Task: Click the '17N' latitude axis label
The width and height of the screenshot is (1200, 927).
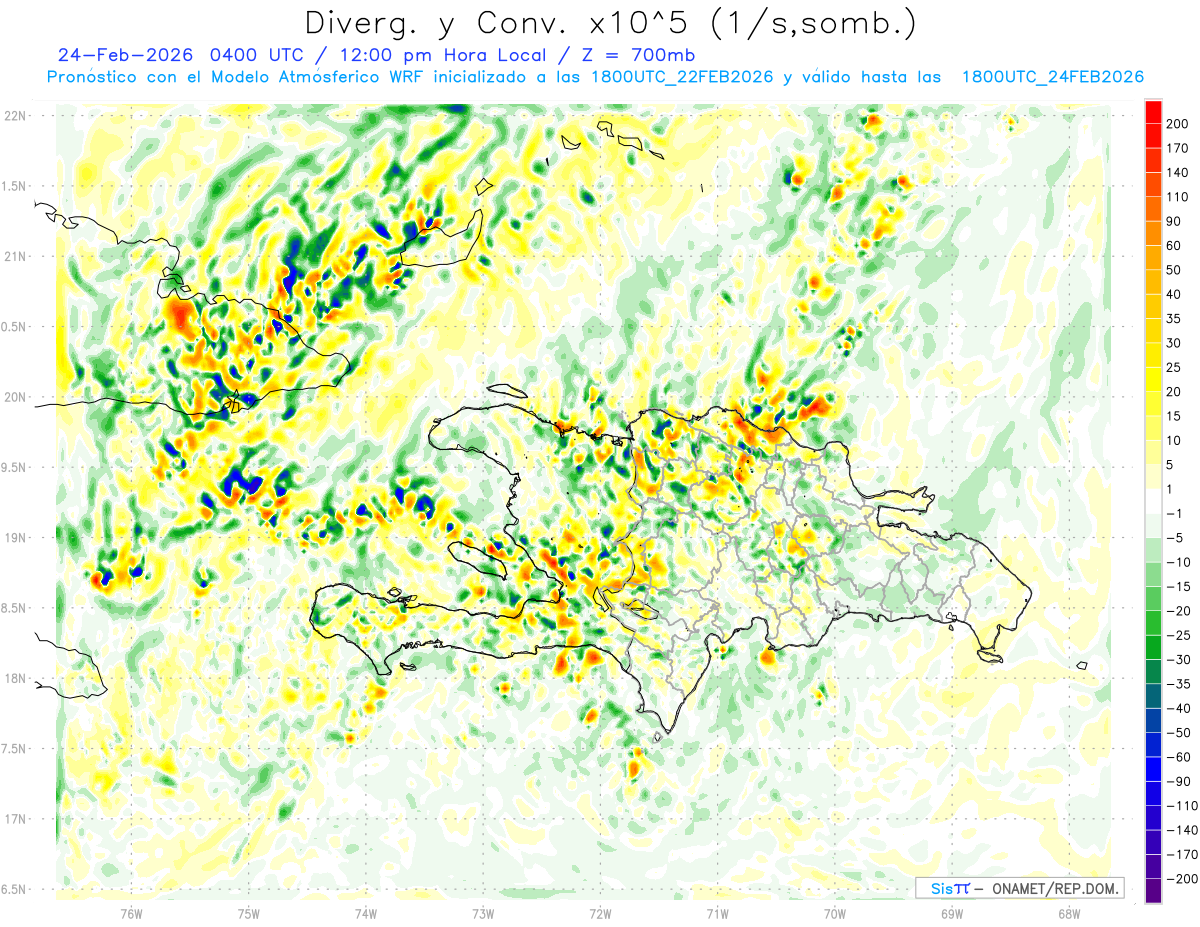Action: tap(15, 819)
